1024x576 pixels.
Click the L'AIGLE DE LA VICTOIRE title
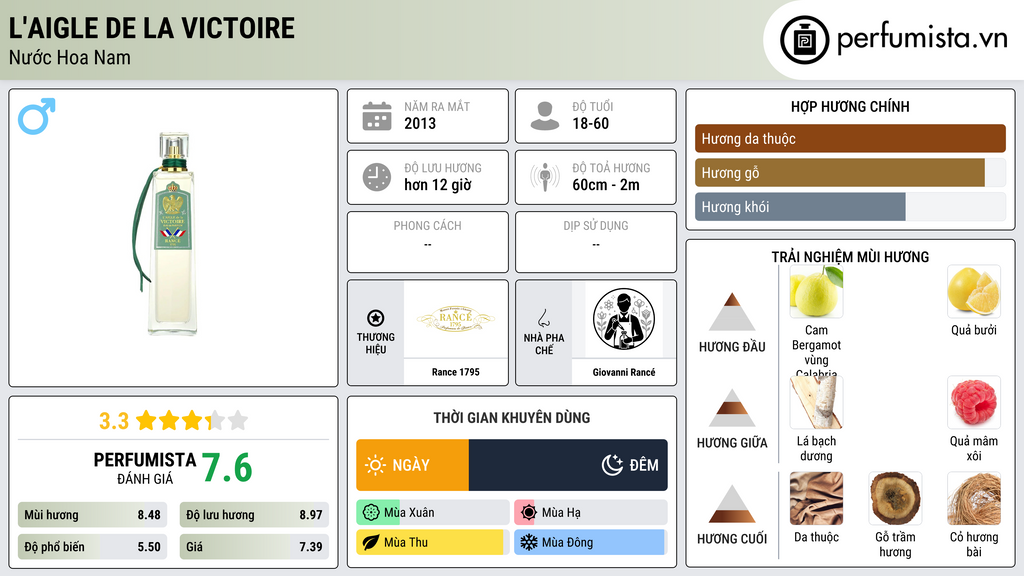click(x=152, y=28)
